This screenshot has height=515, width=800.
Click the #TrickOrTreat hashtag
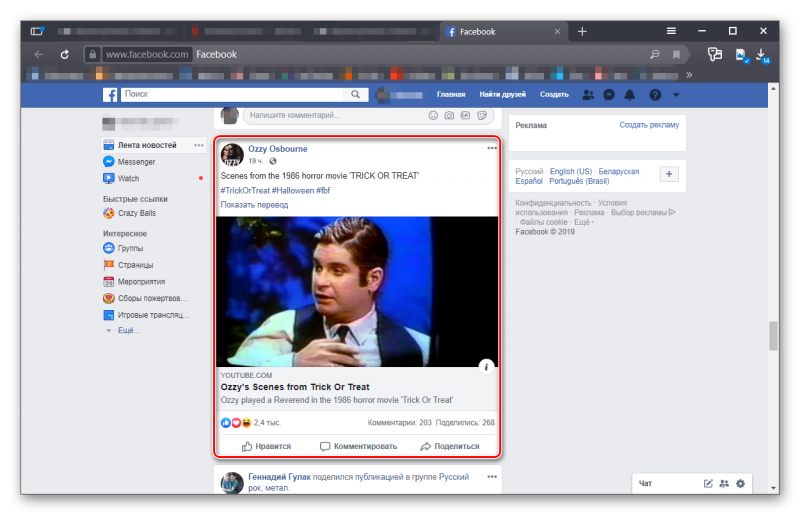pyautogui.click(x=245, y=190)
